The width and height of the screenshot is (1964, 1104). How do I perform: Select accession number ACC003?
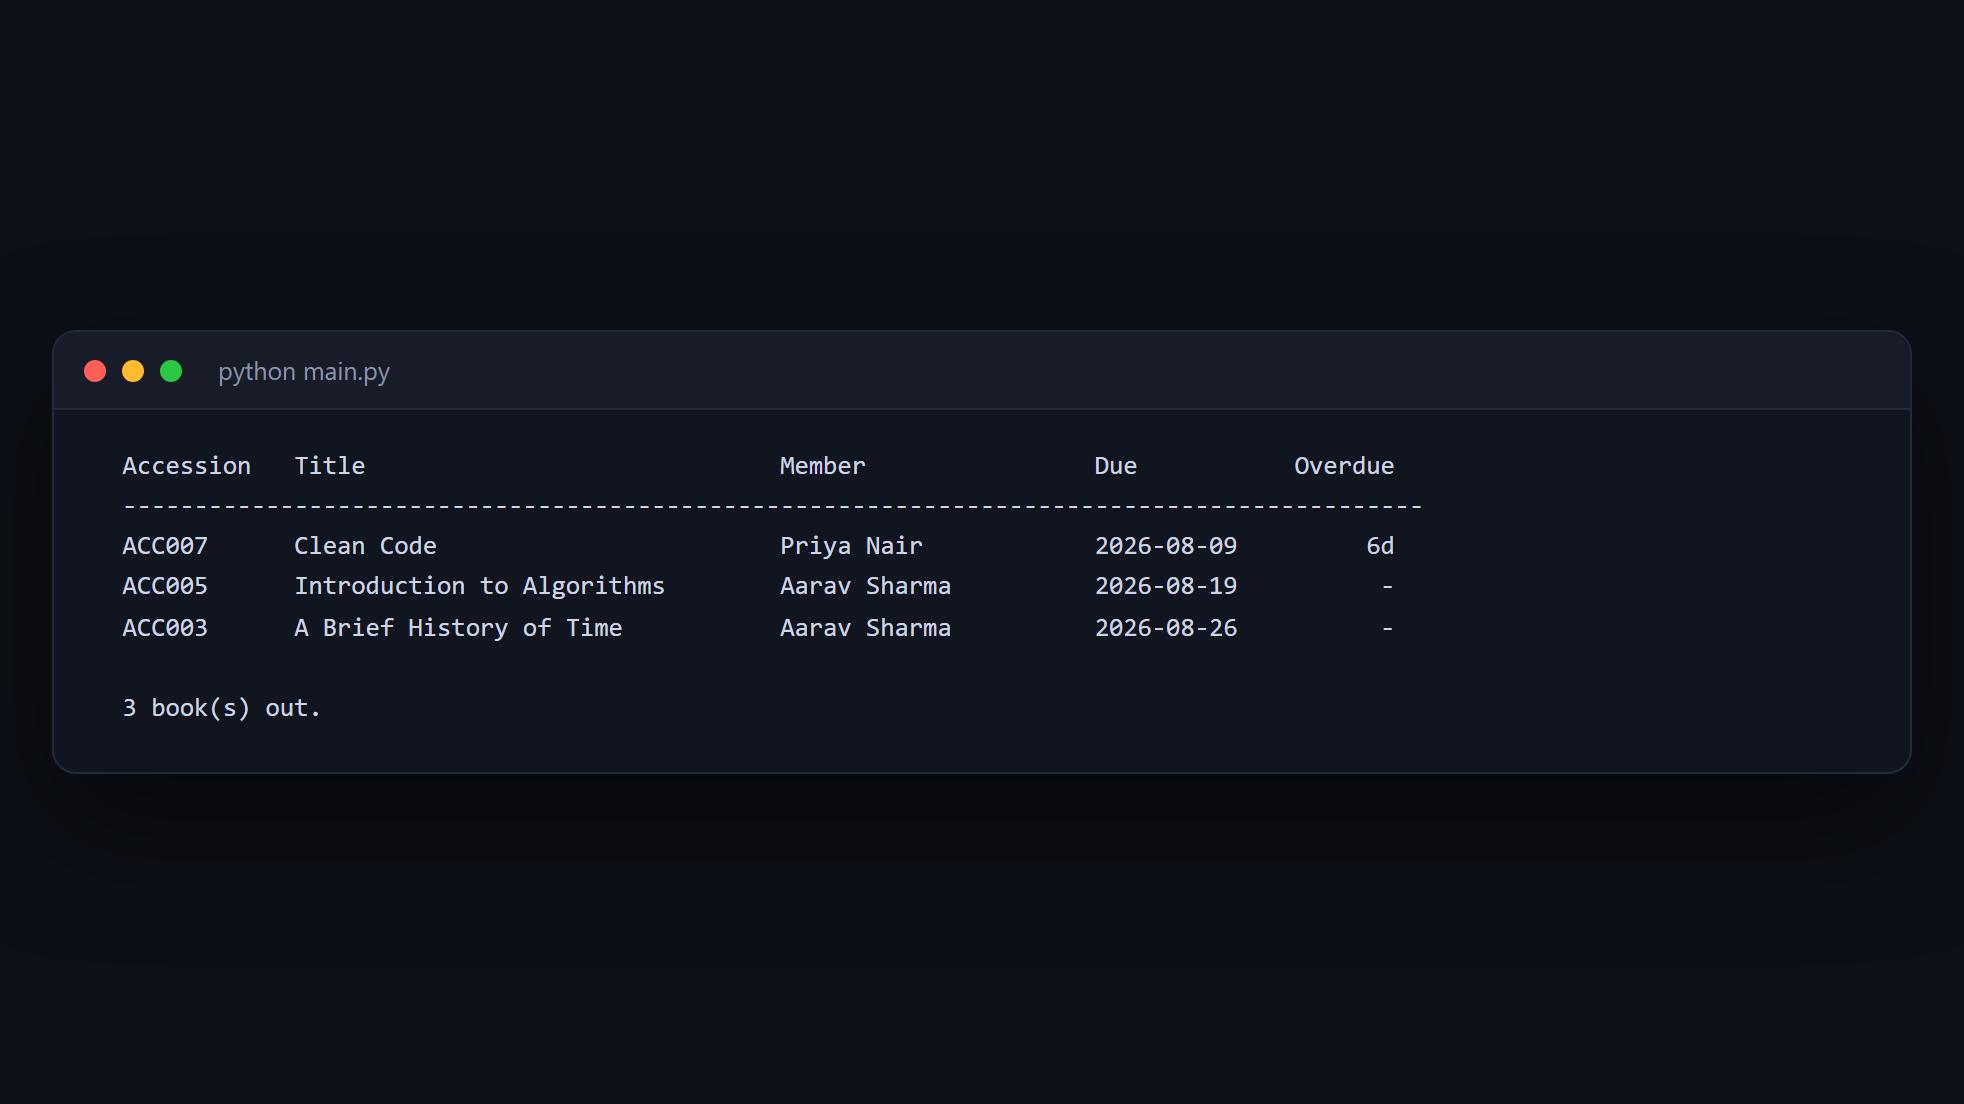tap(165, 628)
